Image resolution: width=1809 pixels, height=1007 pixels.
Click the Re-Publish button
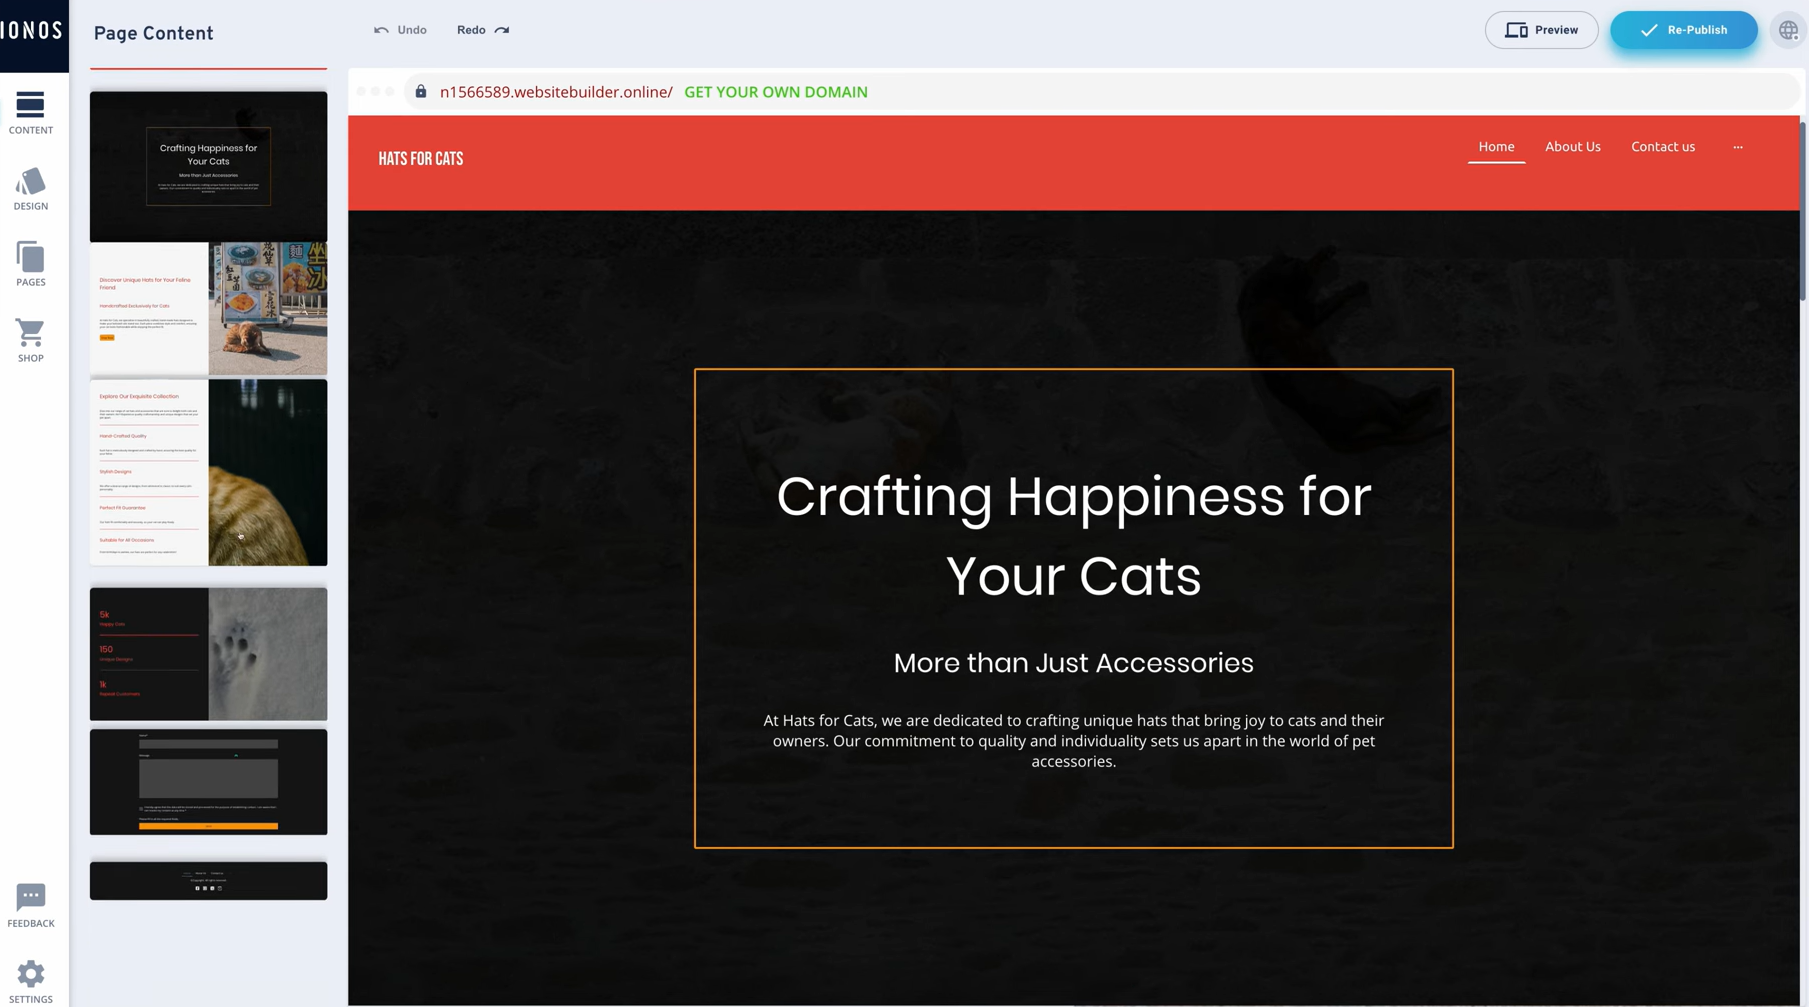1683,29
